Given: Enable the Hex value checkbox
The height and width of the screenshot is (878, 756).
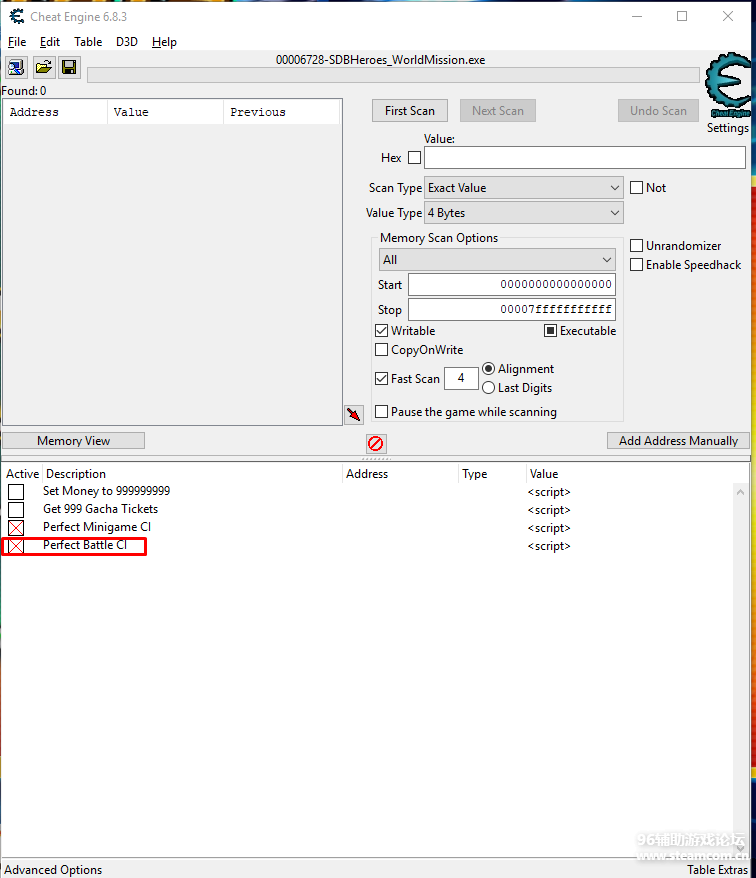Looking at the screenshot, I should 414,158.
